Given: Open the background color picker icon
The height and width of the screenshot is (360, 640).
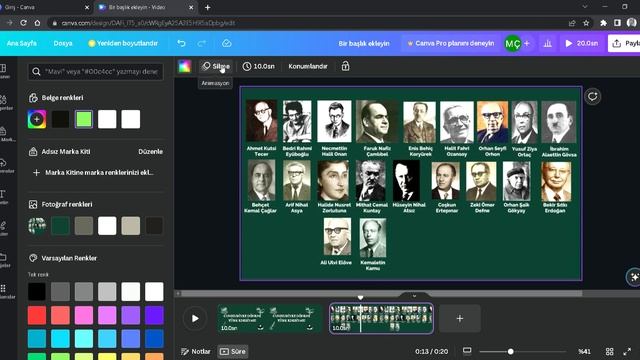Looking at the screenshot, I should point(184,66).
